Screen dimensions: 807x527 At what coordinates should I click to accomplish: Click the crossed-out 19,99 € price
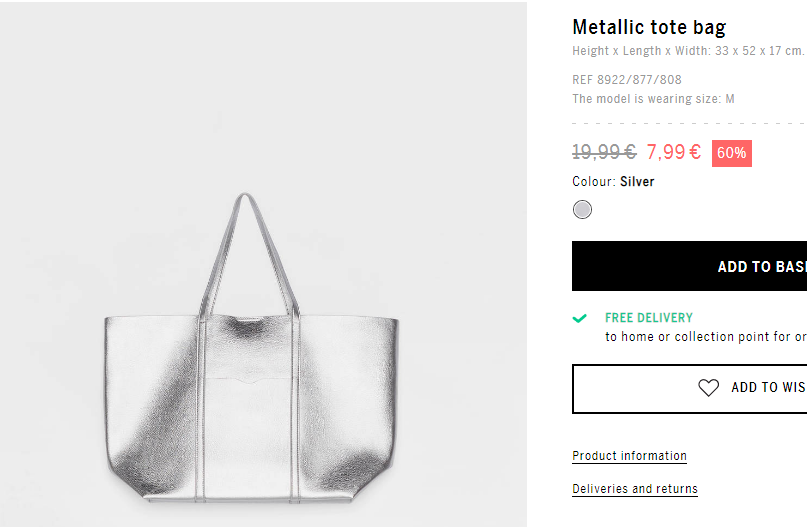point(604,152)
